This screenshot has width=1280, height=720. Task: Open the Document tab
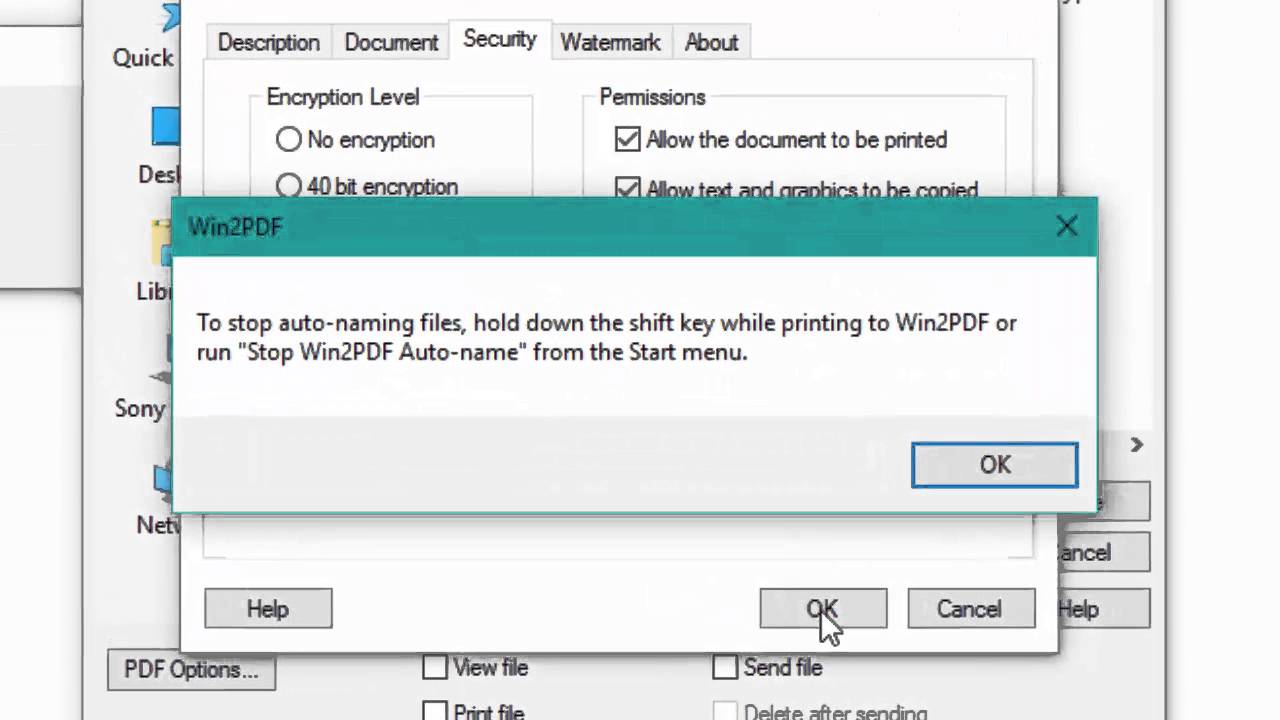(x=391, y=42)
